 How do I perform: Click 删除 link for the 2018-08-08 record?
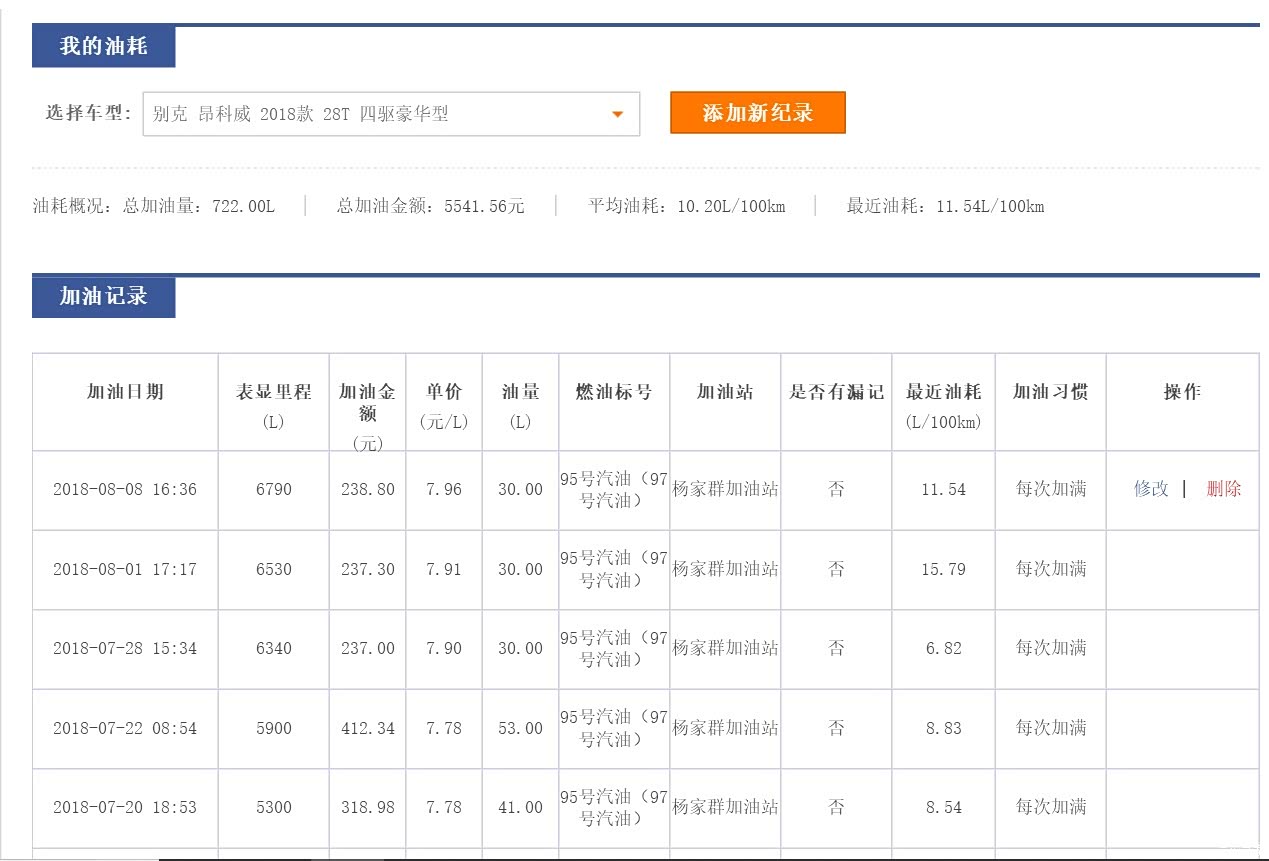click(x=1223, y=489)
